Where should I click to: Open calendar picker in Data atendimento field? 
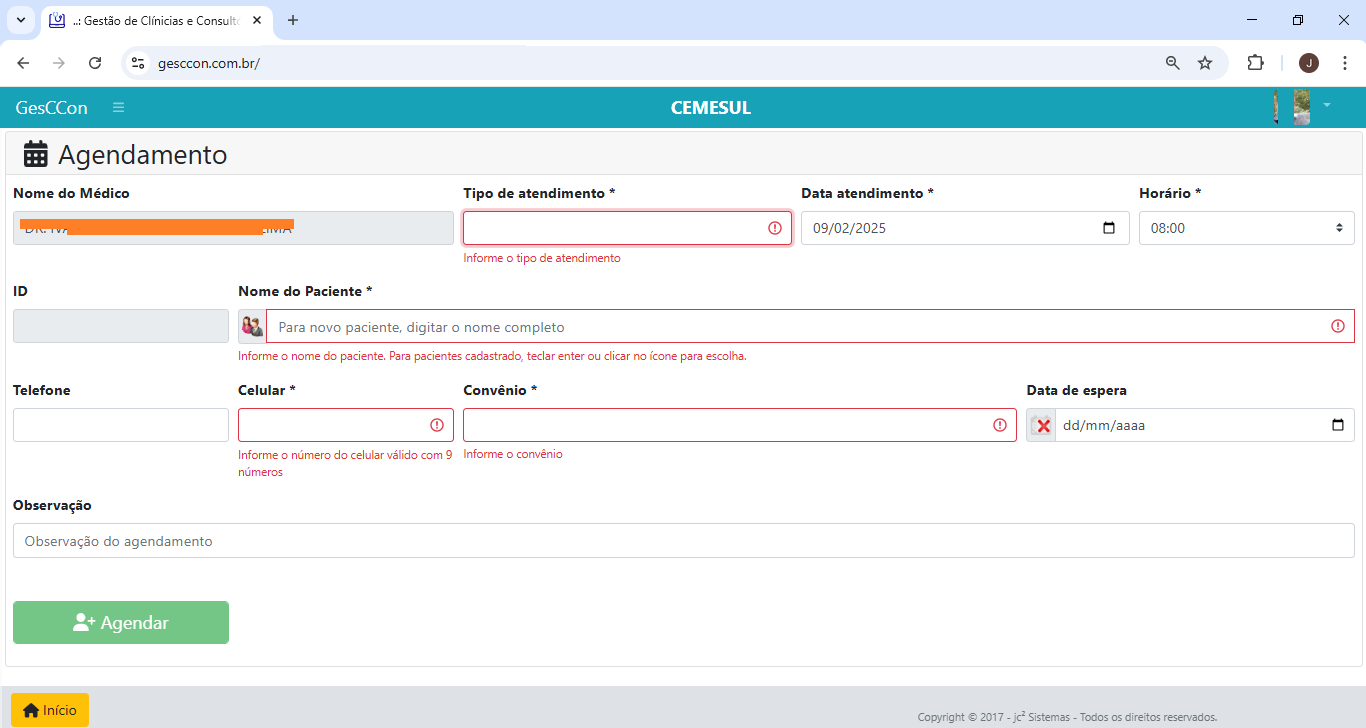[x=1108, y=228]
